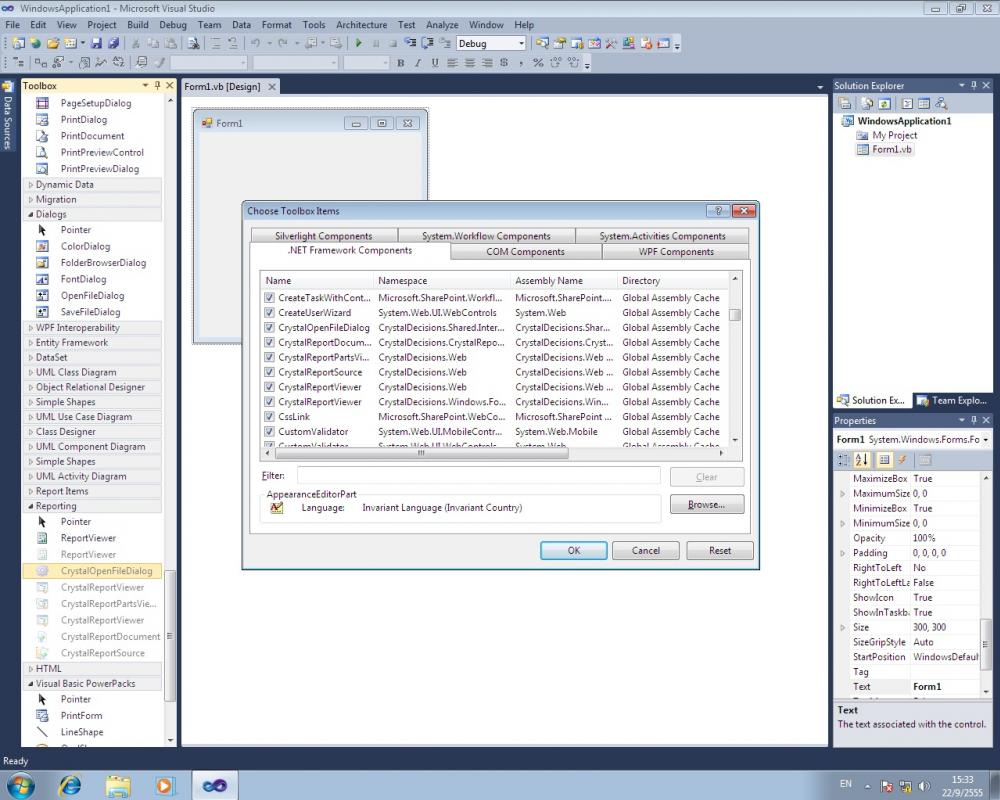The height and width of the screenshot is (800, 1000).
Task: Open Windows Media Player from the taskbar
Action: (x=165, y=785)
